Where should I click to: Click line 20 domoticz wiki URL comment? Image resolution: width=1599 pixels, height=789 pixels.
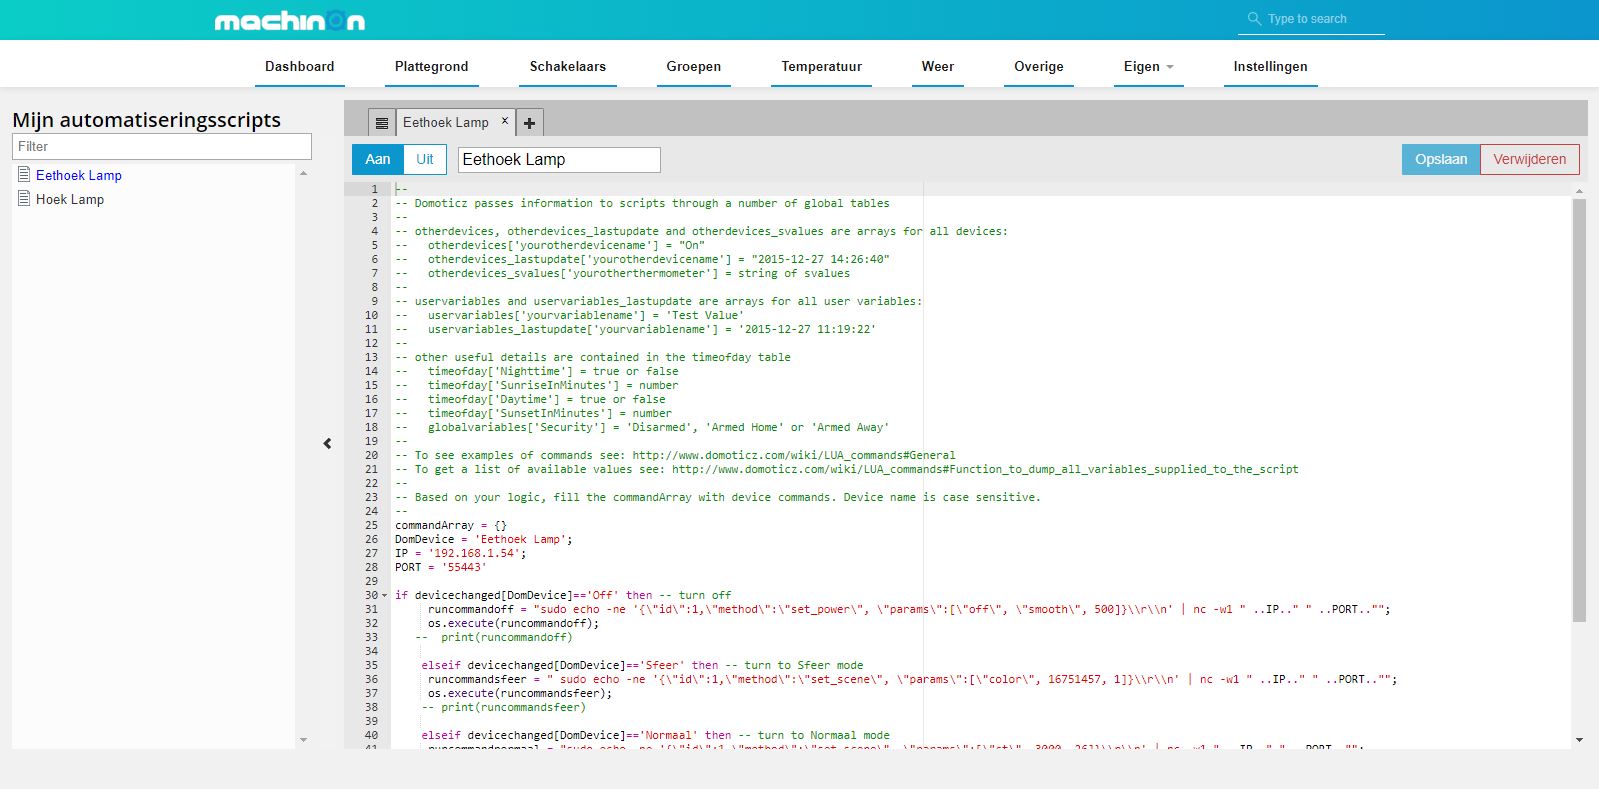794,455
